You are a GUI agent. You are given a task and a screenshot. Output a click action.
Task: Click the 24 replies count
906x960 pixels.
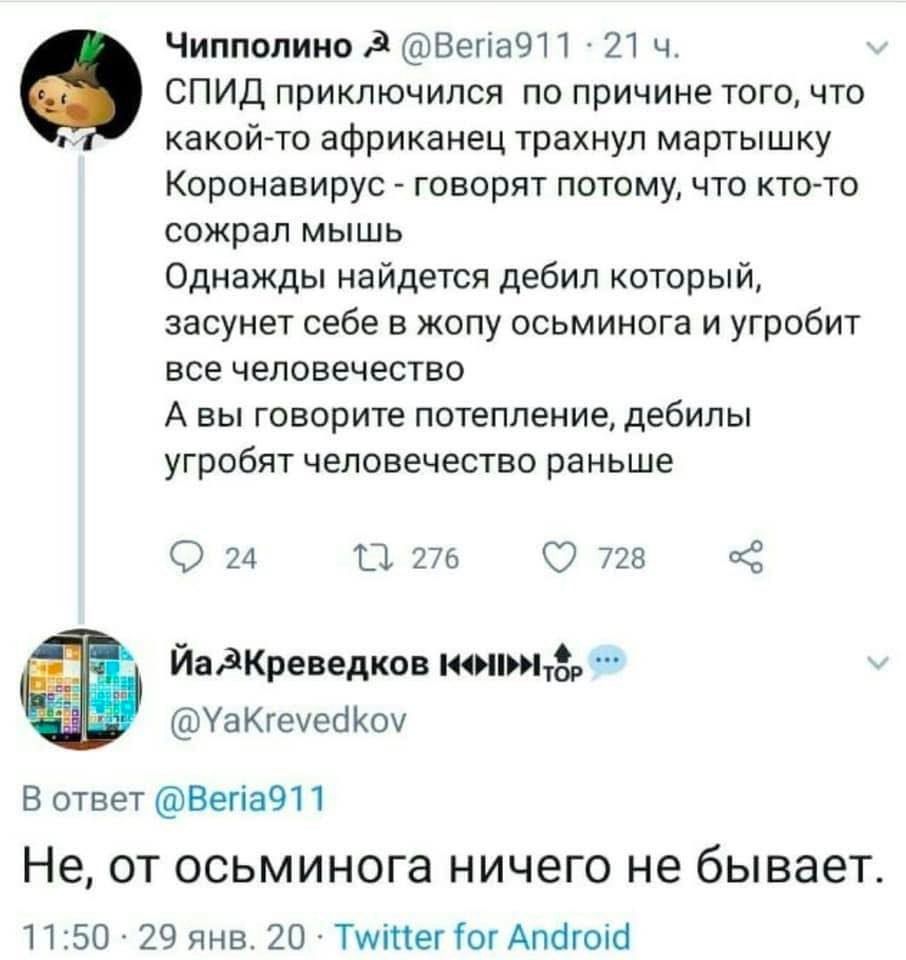tap(242, 558)
